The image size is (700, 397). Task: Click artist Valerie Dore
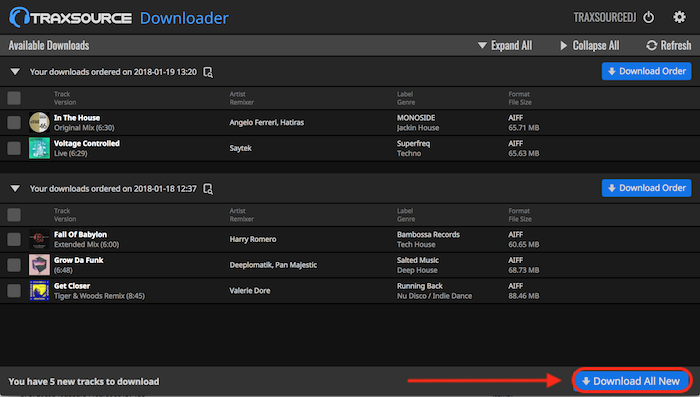[250, 291]
